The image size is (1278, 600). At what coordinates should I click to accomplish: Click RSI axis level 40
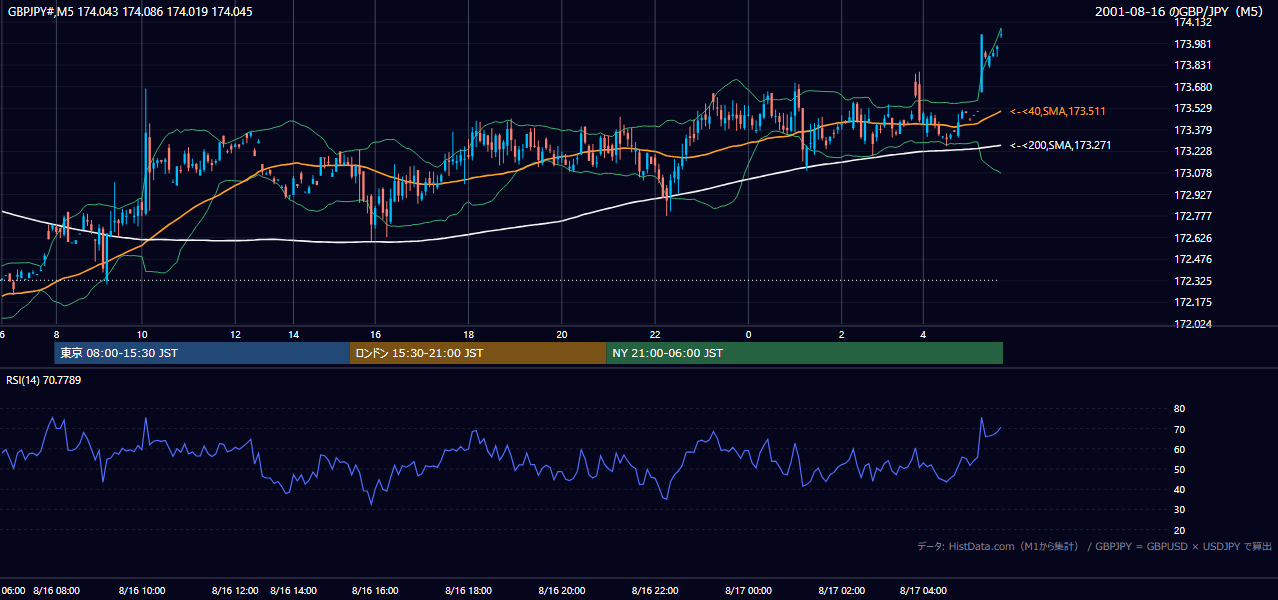coord(1179,489)
